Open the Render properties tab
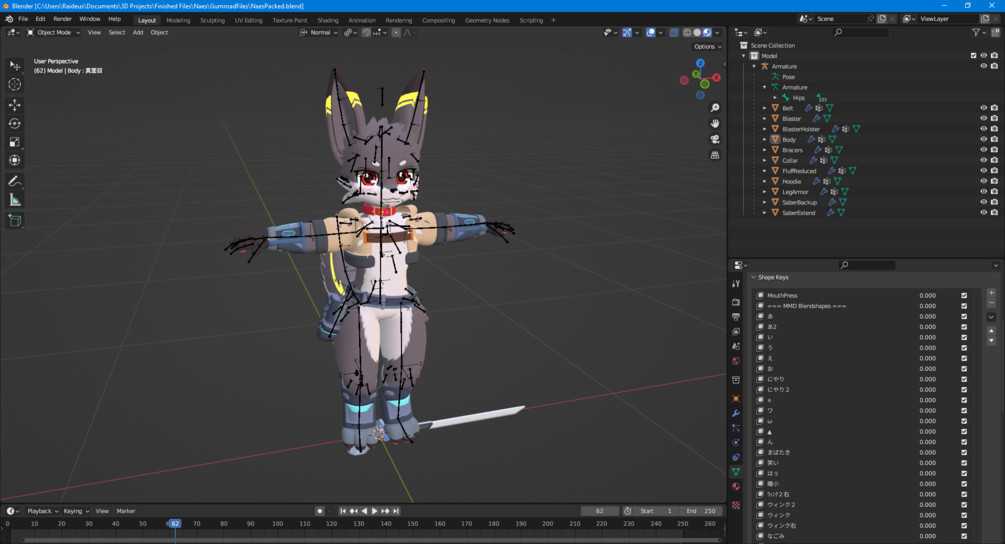1005x544 pixels. [736, 302]
